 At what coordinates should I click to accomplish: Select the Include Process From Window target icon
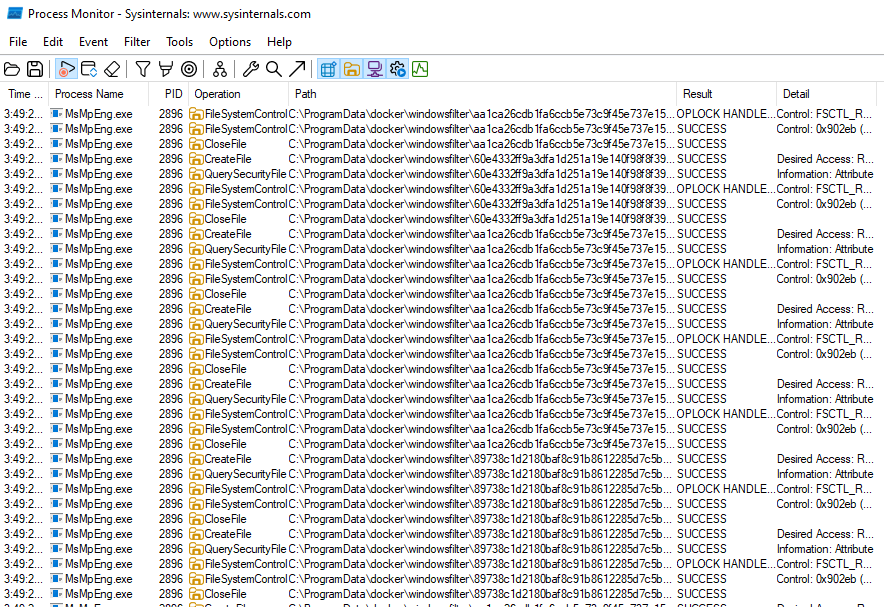pyautogui.click(x=189, y=69)
